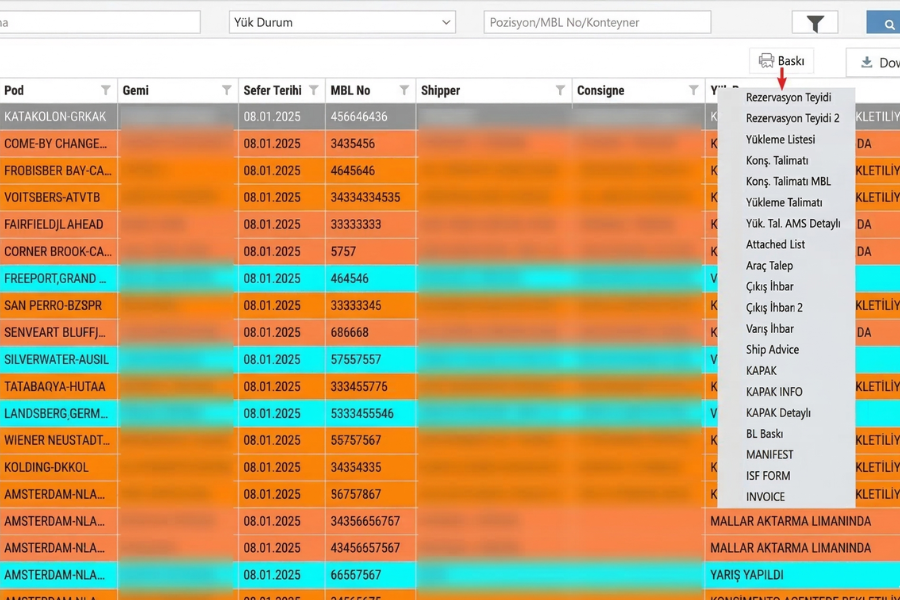
Task: Open filter for the Pod column
Action: [x=105, y=91]
